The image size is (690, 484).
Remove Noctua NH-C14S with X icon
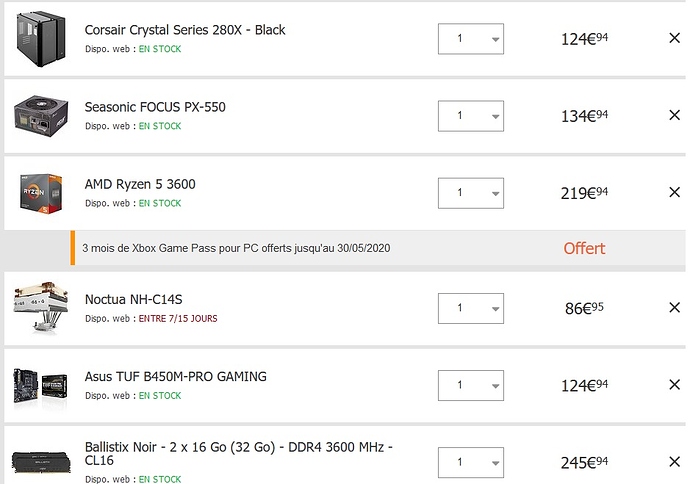click(674, 308)
